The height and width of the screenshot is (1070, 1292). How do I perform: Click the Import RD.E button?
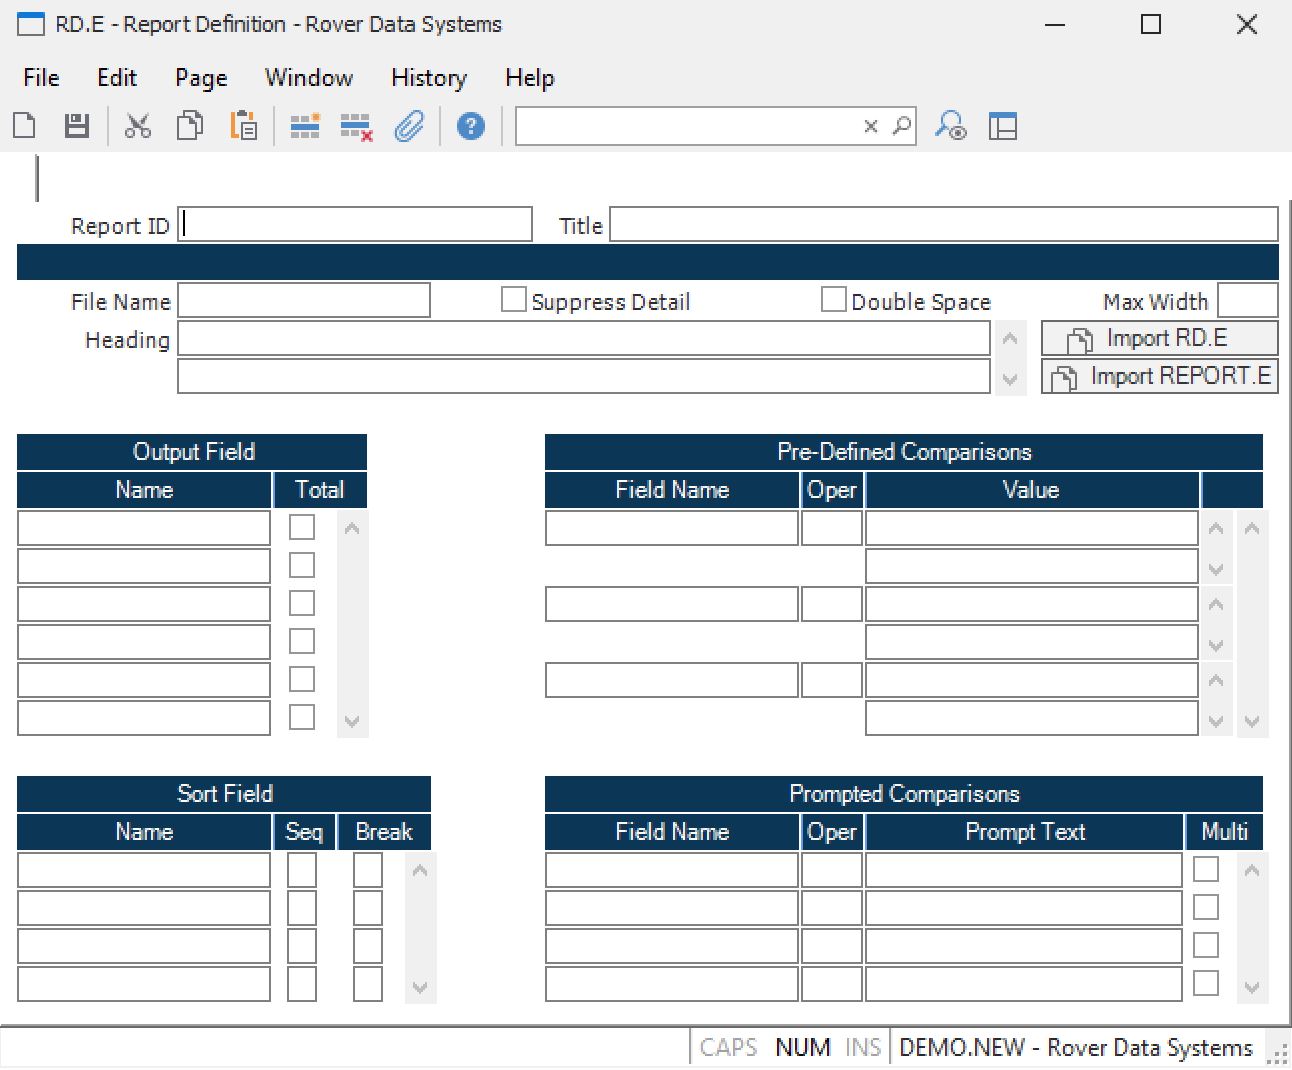[1159, 339]
